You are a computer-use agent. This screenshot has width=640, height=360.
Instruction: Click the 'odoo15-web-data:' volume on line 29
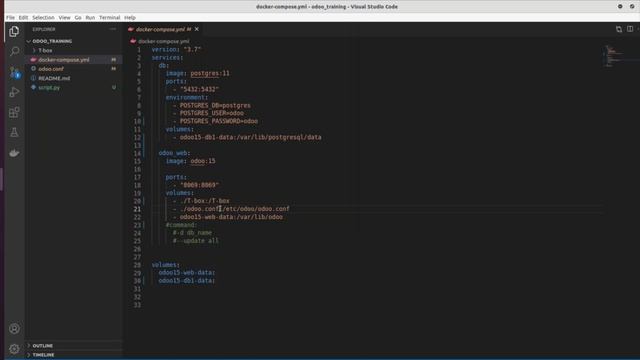[x=187, y=273]
